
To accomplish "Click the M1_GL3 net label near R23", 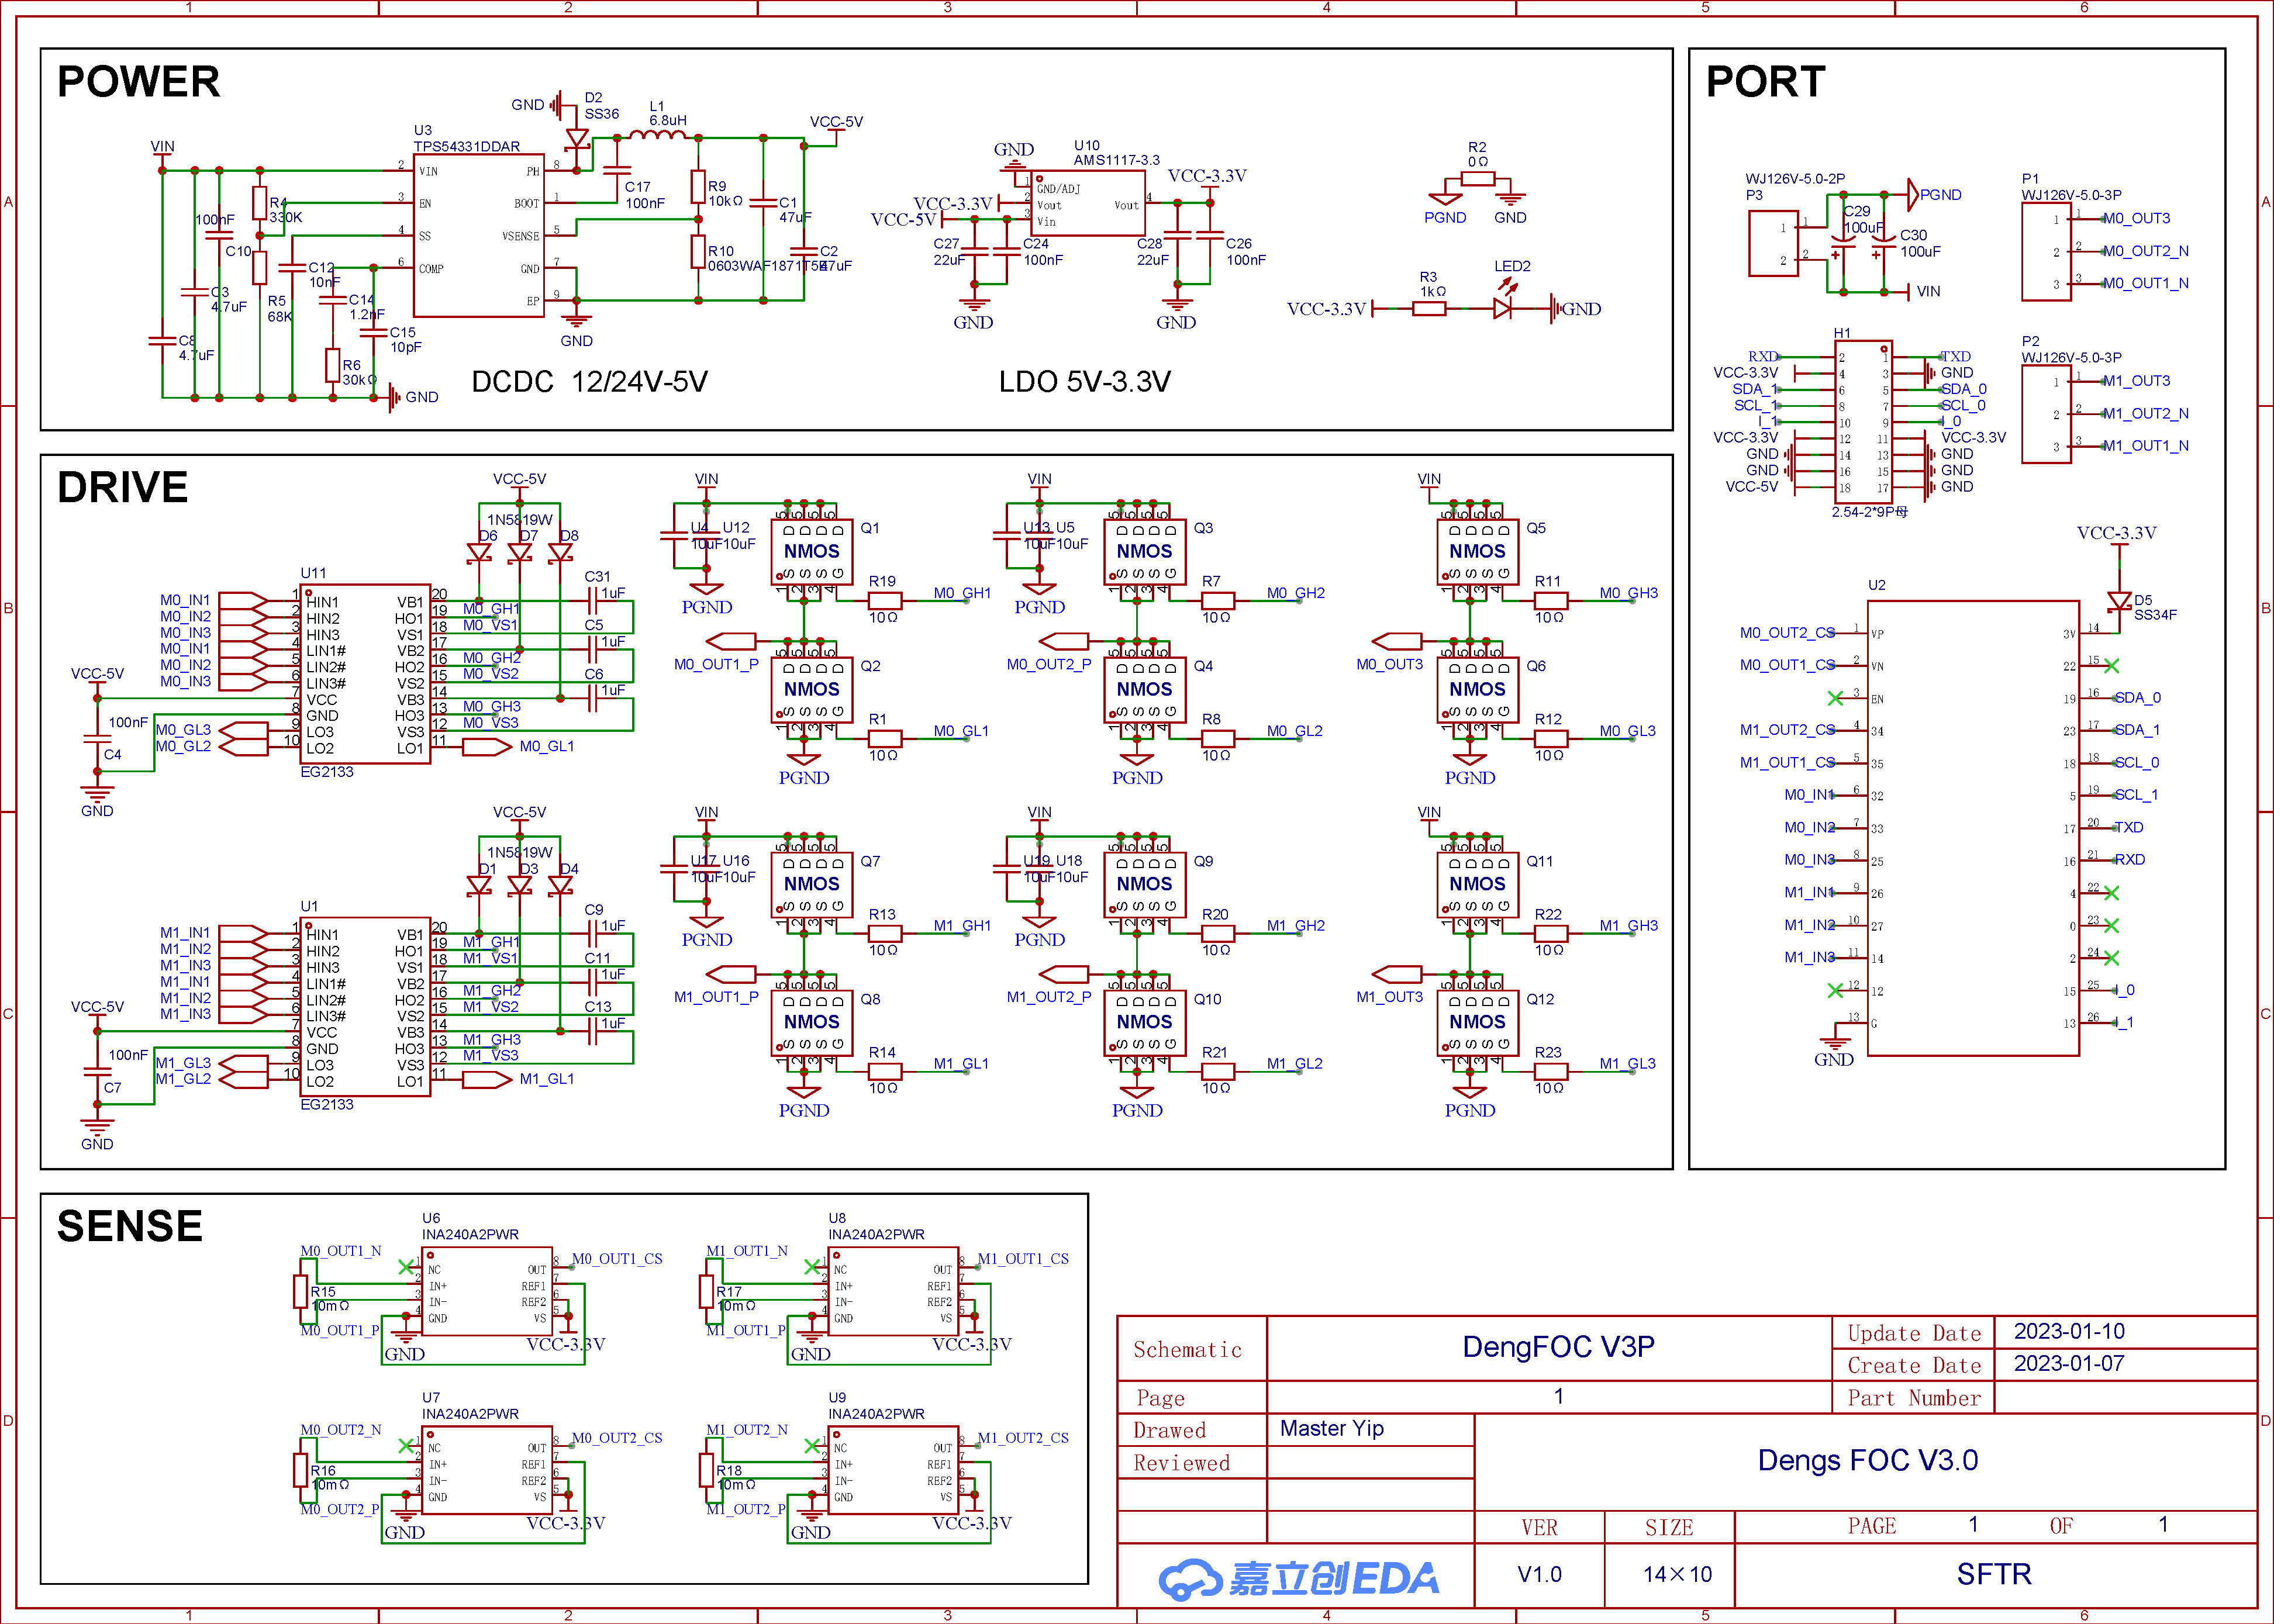I will [x=1628, y=1064].
